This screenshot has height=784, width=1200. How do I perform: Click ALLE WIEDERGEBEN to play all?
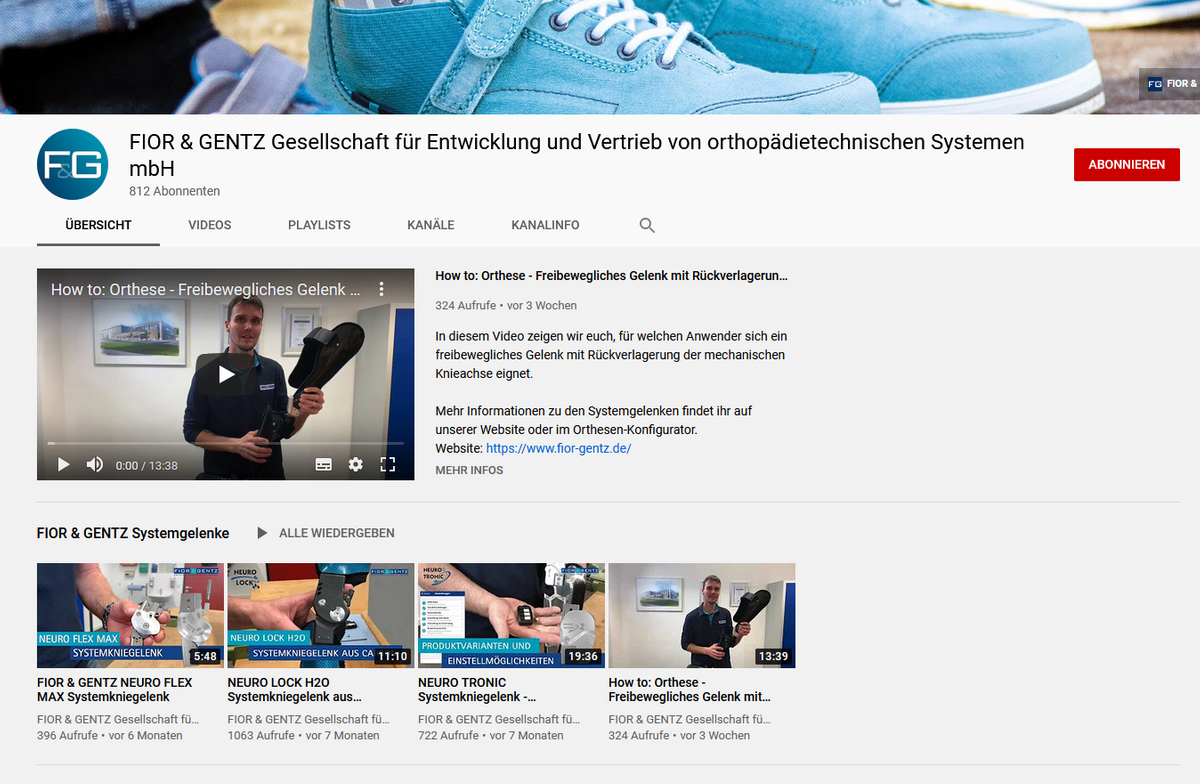pos(326,533)
